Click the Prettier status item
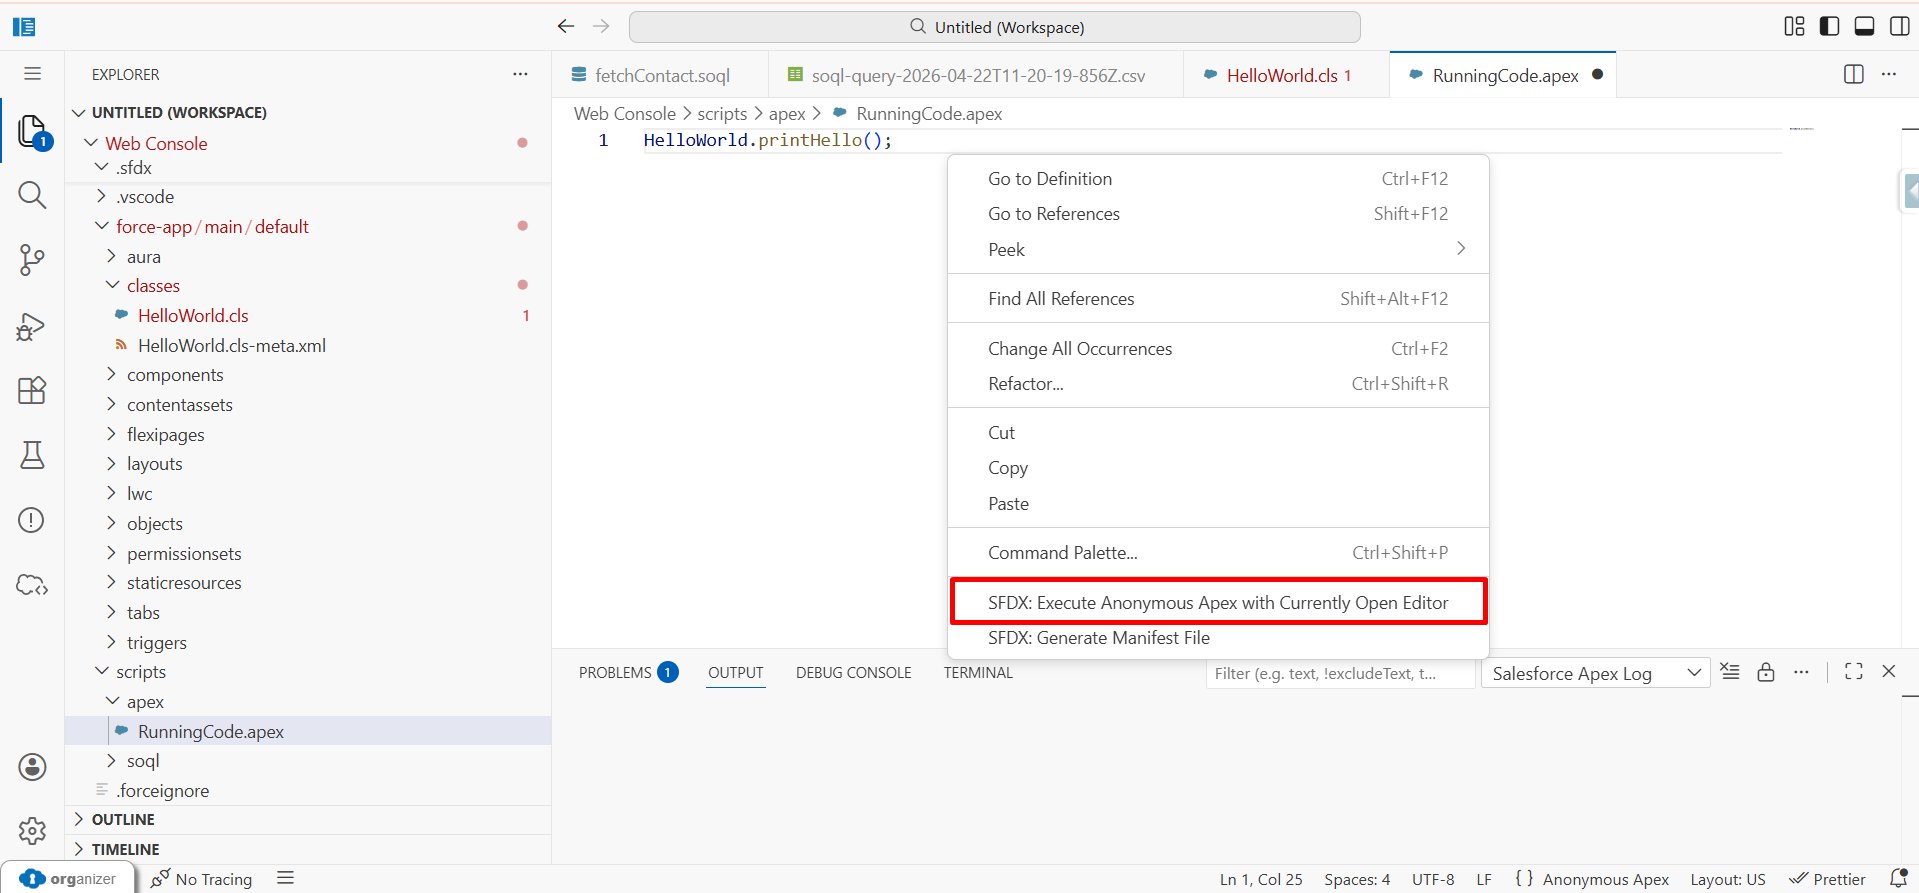Image resolution: width=1919 pixels, height=893 pixels. 1827,879
